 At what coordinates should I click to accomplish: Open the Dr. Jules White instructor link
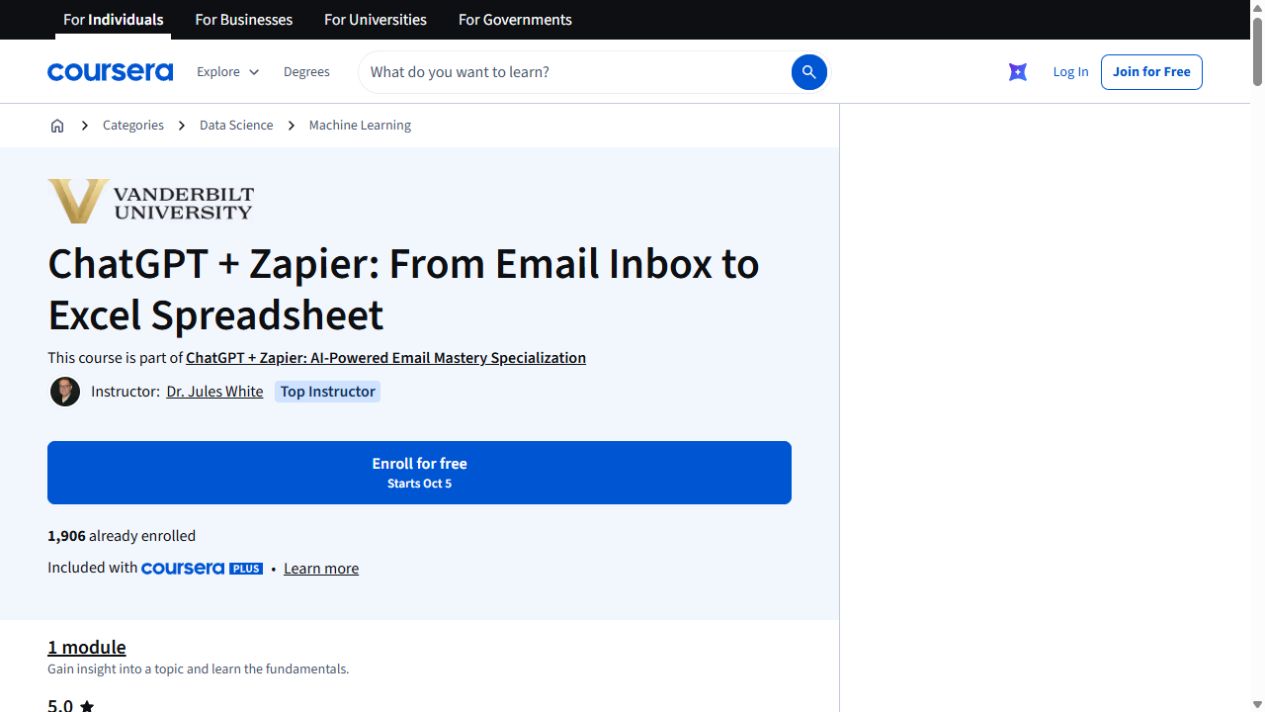click(x=215, y=391)
